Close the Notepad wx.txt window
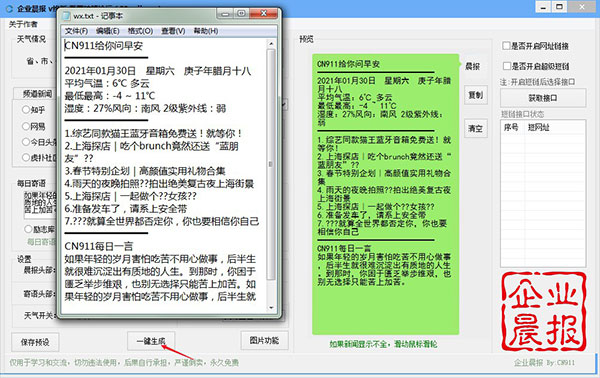600x378 pixels. pos(264,14)
